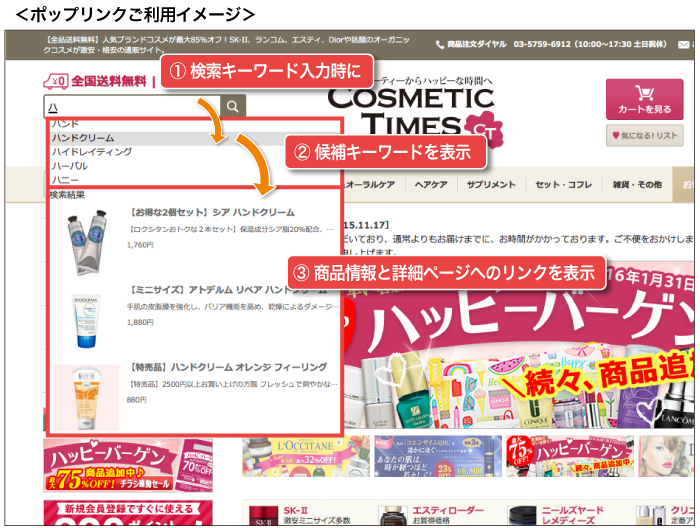
Task: Open the オーラルケア navigation menu
Action: pyautogui.click(x=371, y=184)
